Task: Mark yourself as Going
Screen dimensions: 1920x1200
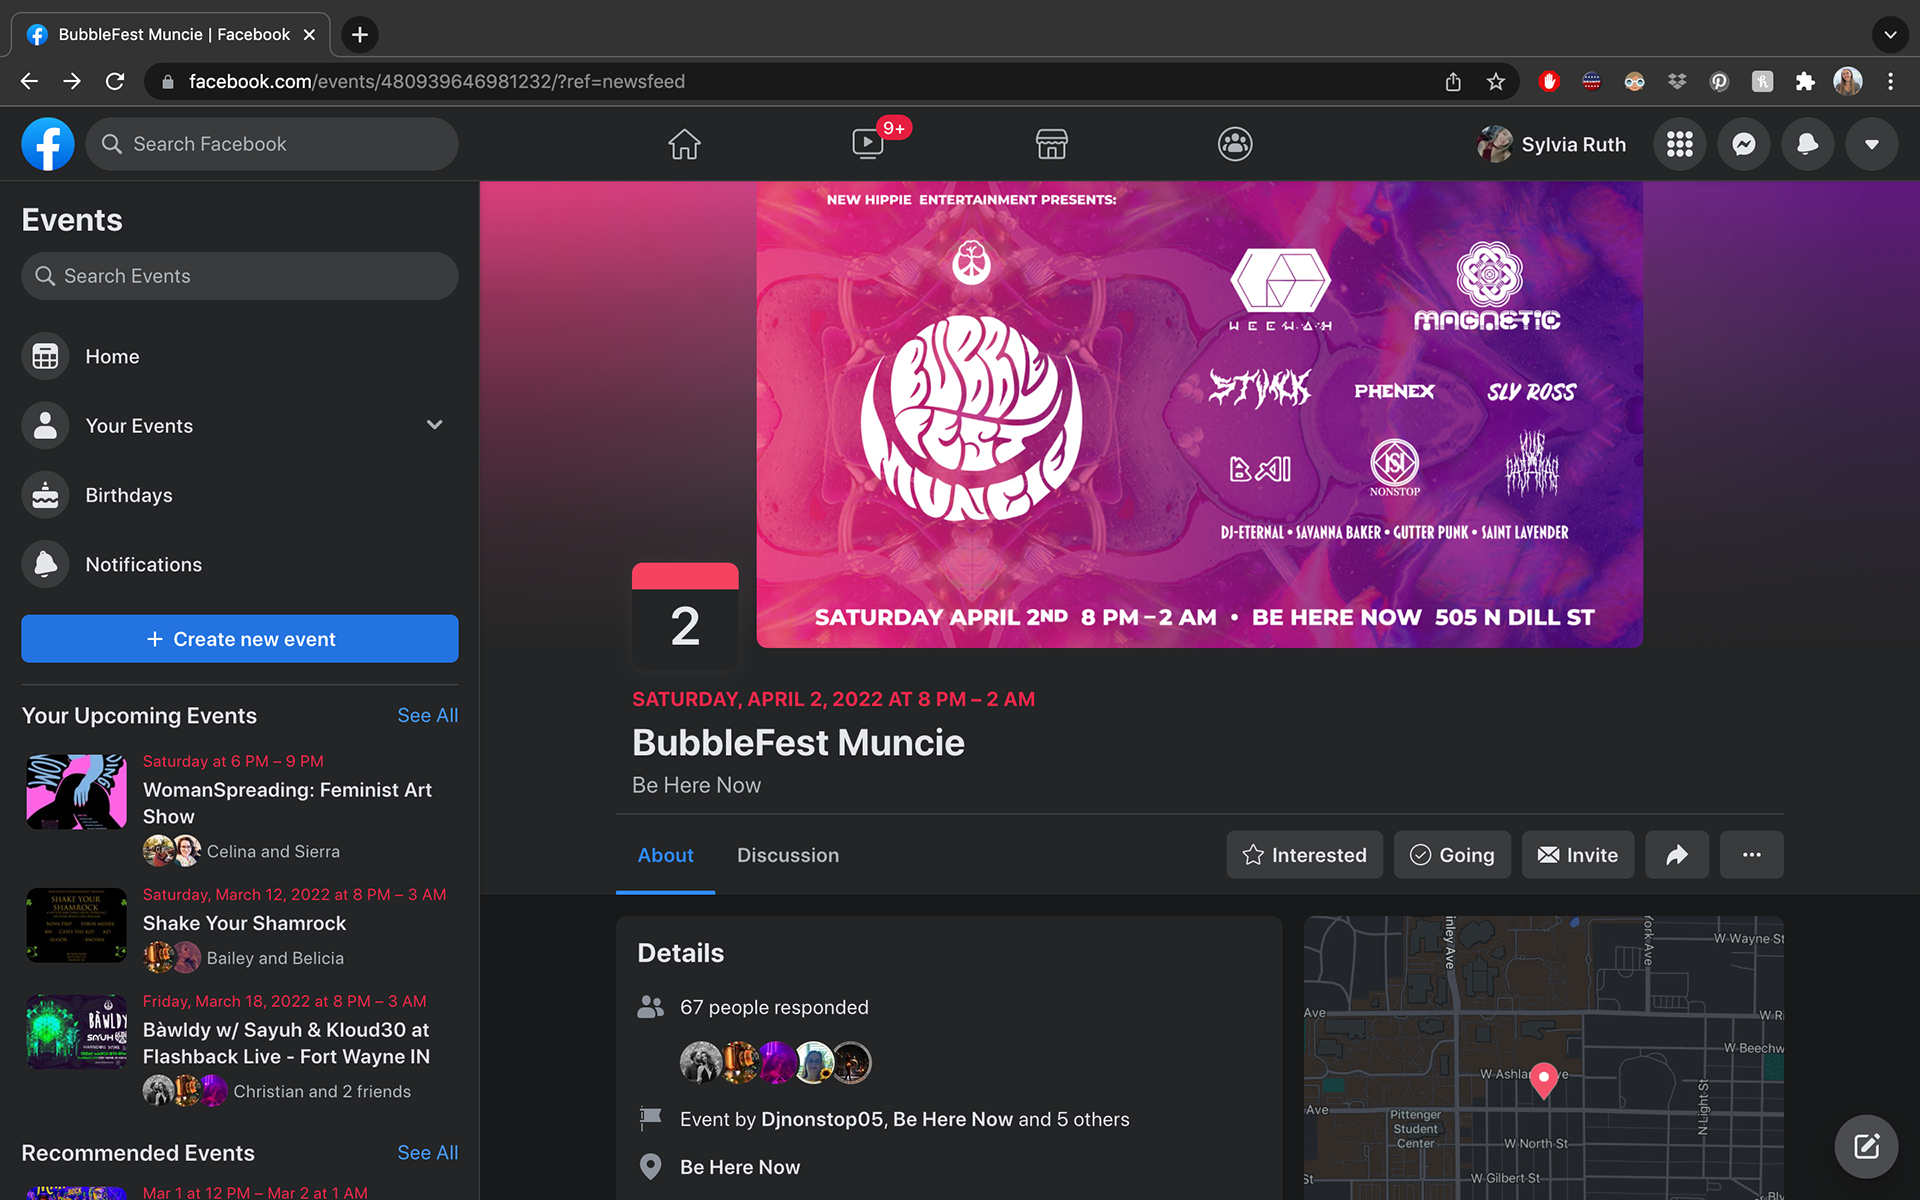Action: tap(1452, 855)
